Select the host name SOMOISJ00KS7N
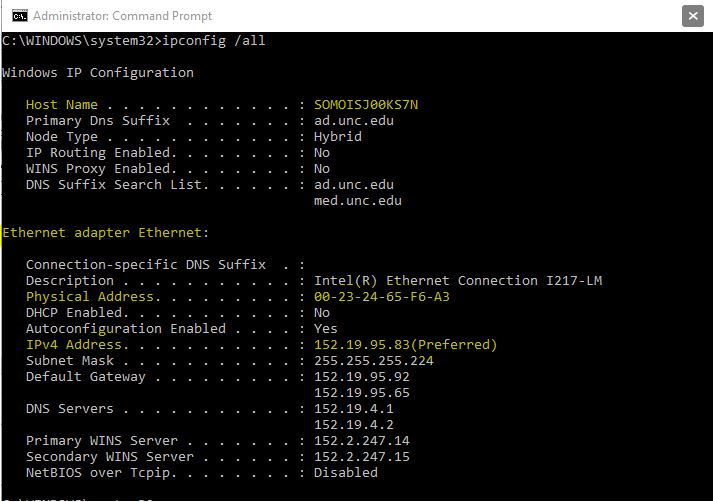 point(366,105)
